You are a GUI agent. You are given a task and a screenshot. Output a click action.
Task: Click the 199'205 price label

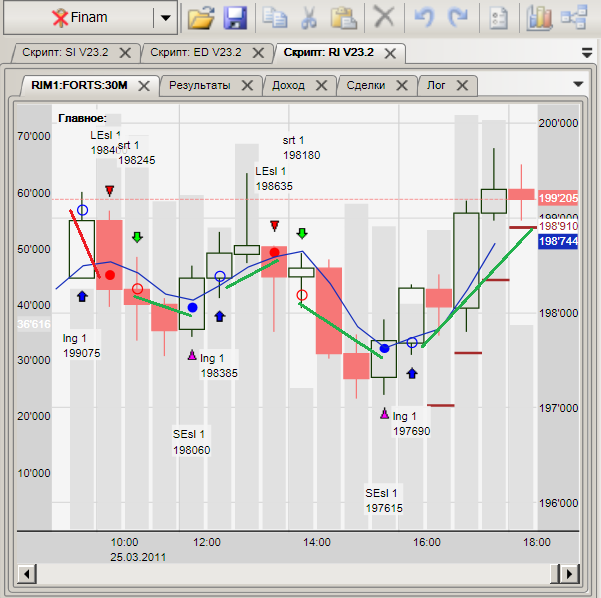[558, 198]
